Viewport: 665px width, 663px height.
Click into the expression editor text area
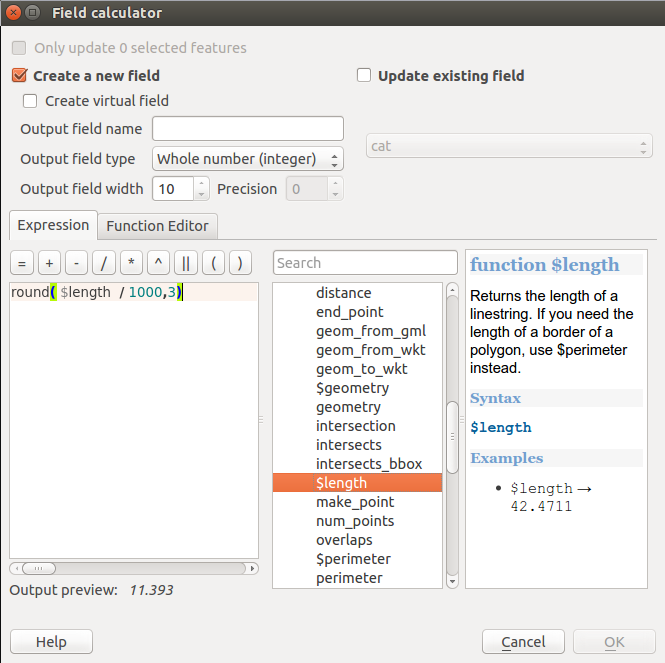click(x=134, y=420)
